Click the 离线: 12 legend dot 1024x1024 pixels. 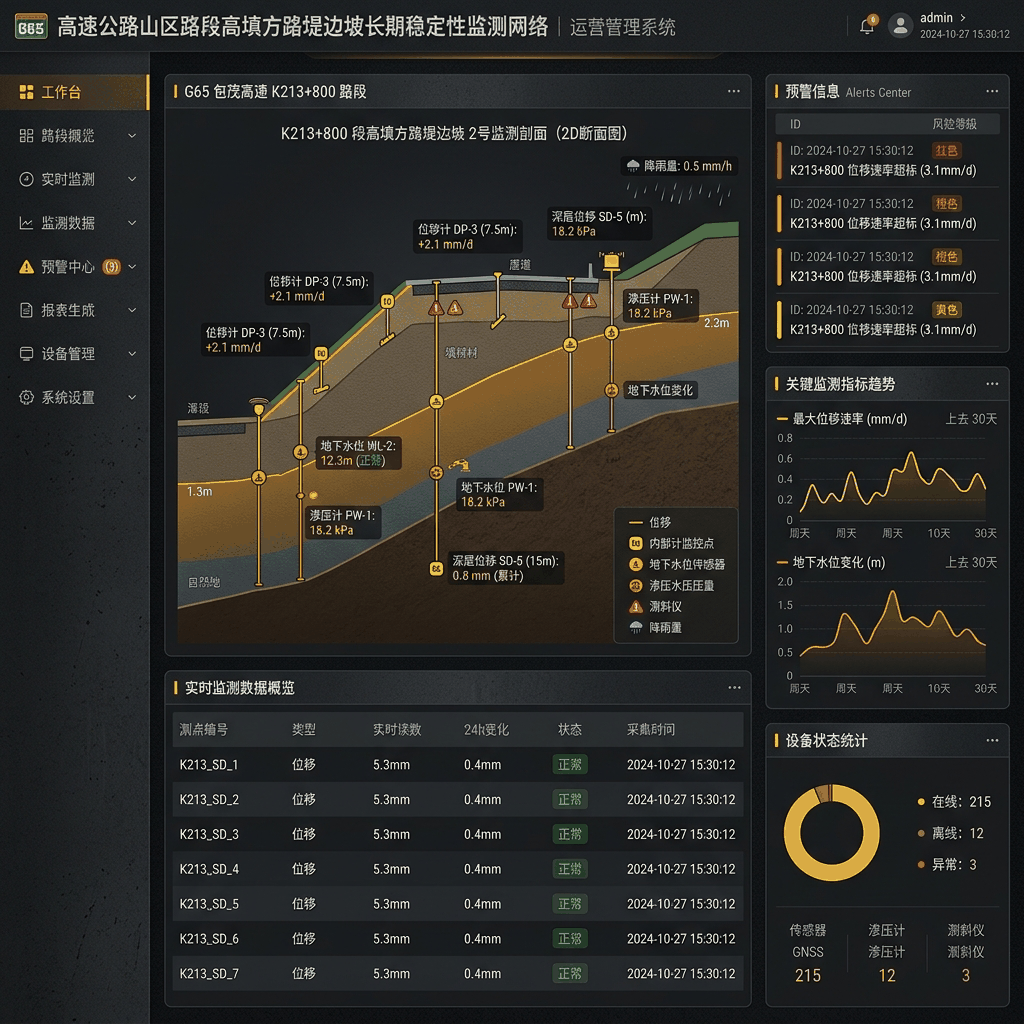pos(921,833)
